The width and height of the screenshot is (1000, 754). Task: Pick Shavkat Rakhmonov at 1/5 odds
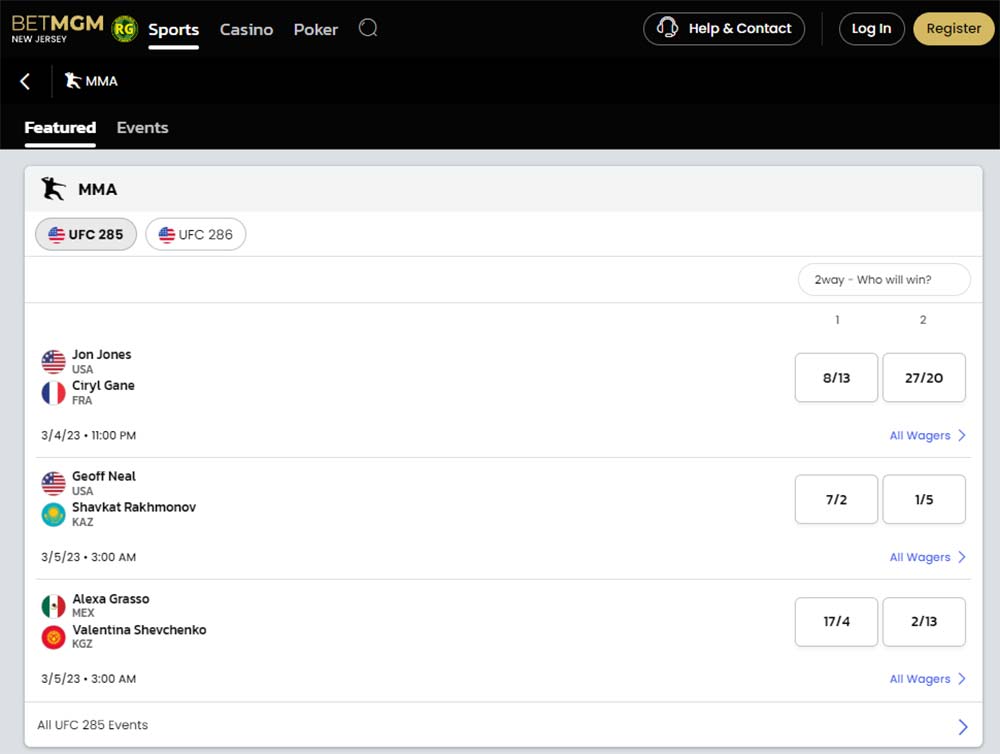click(x=923, y=499)
